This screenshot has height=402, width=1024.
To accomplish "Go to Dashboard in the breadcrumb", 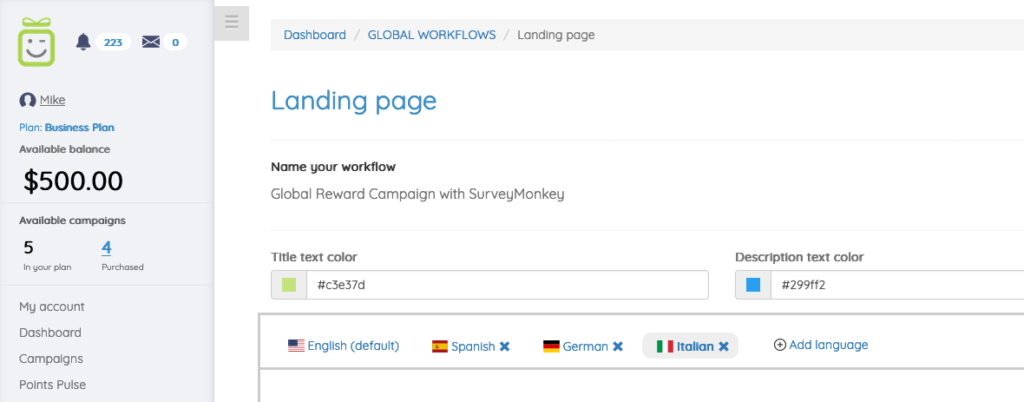I will (x=314, y=35).
